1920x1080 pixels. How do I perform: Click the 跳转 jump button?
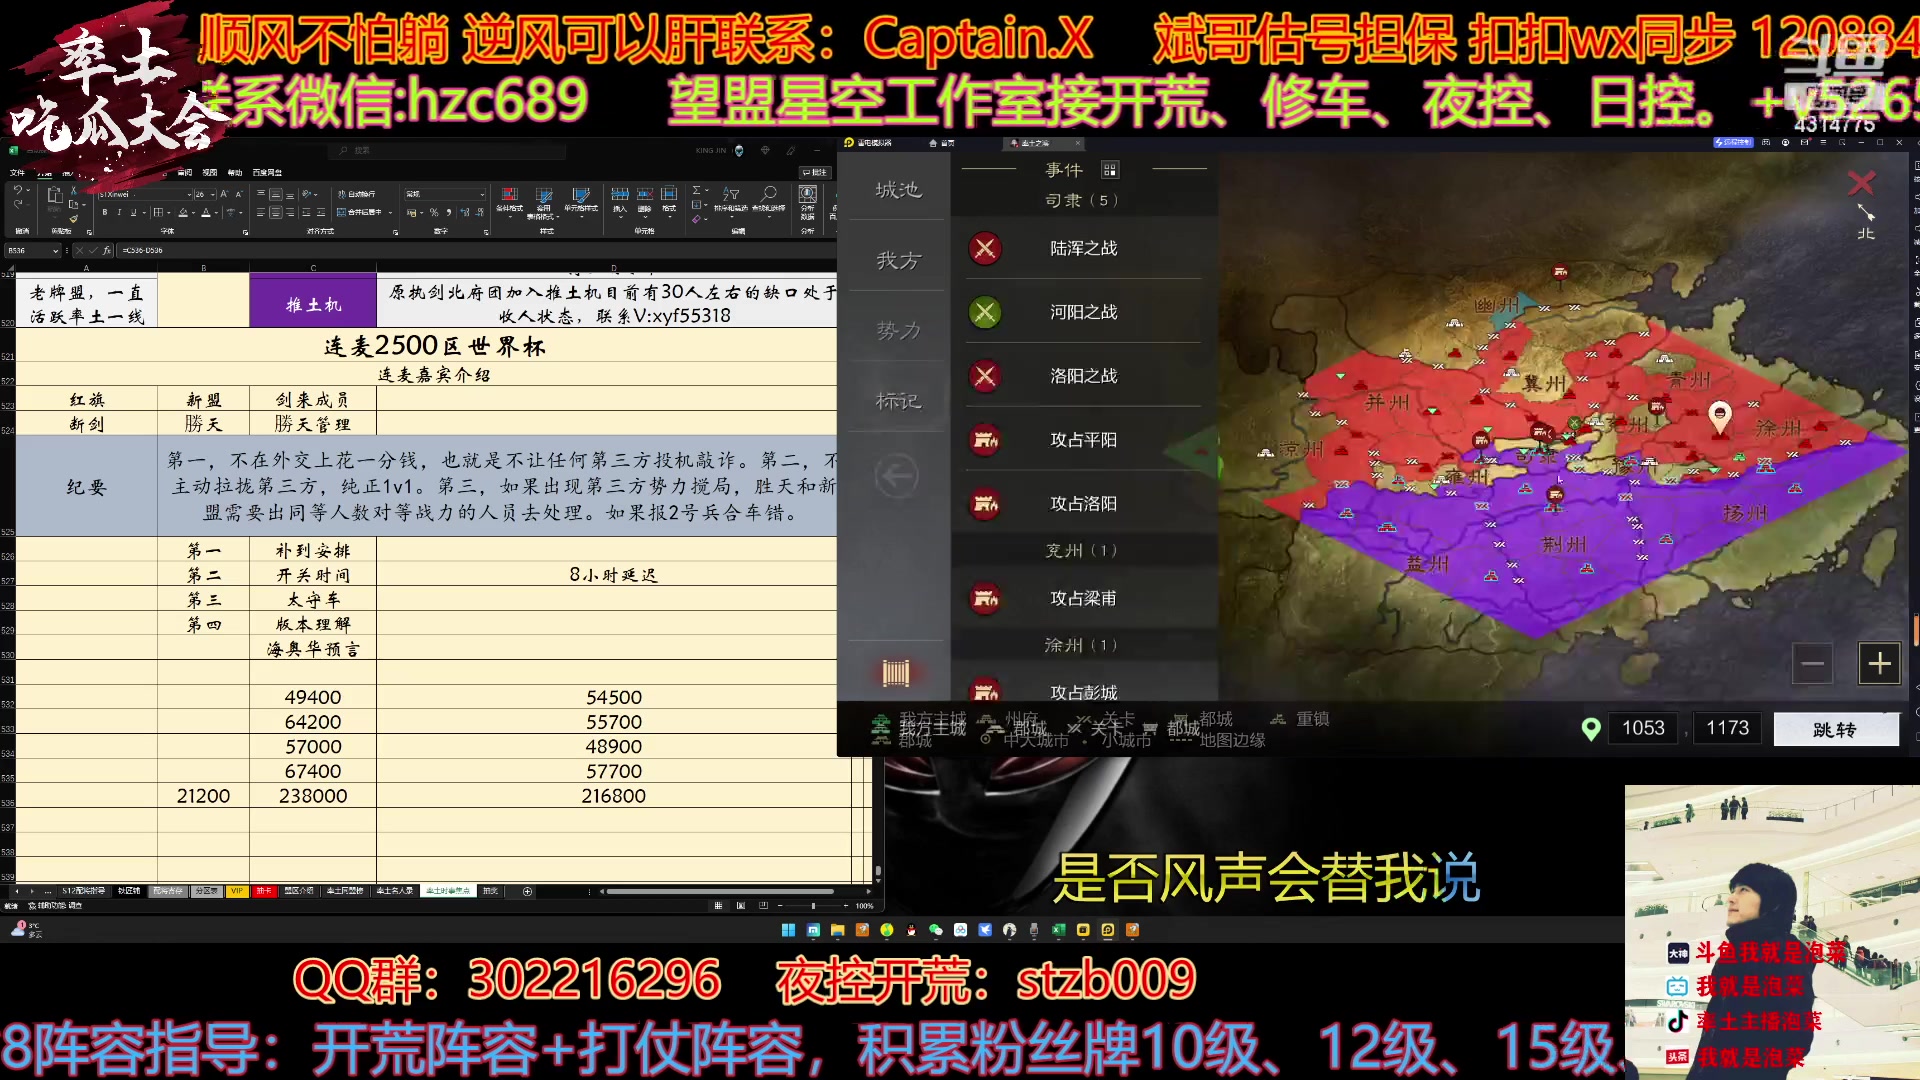[1835, 729]
